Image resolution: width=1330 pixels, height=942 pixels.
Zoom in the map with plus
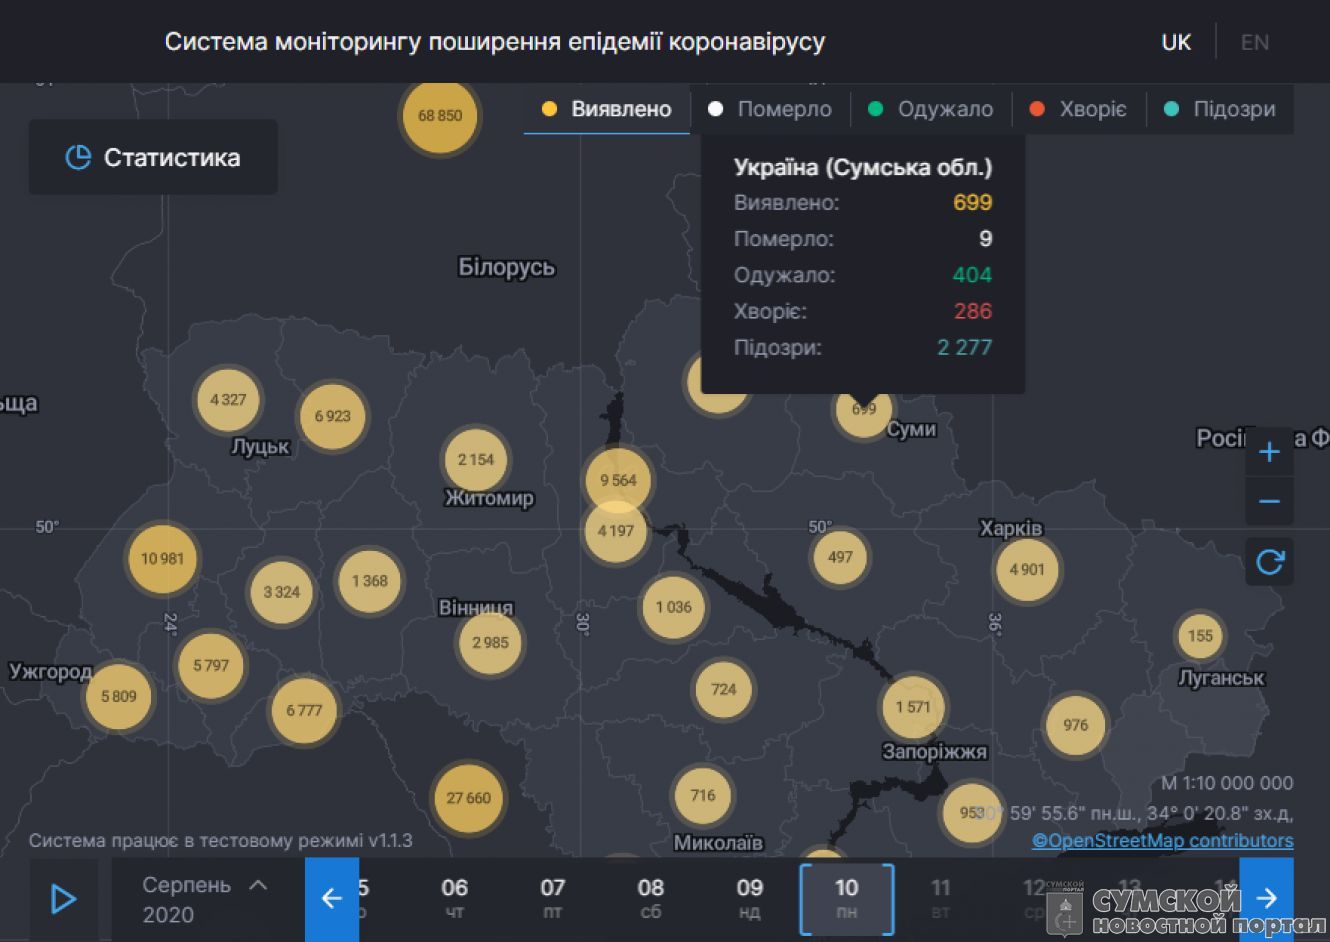(1269, 452)
